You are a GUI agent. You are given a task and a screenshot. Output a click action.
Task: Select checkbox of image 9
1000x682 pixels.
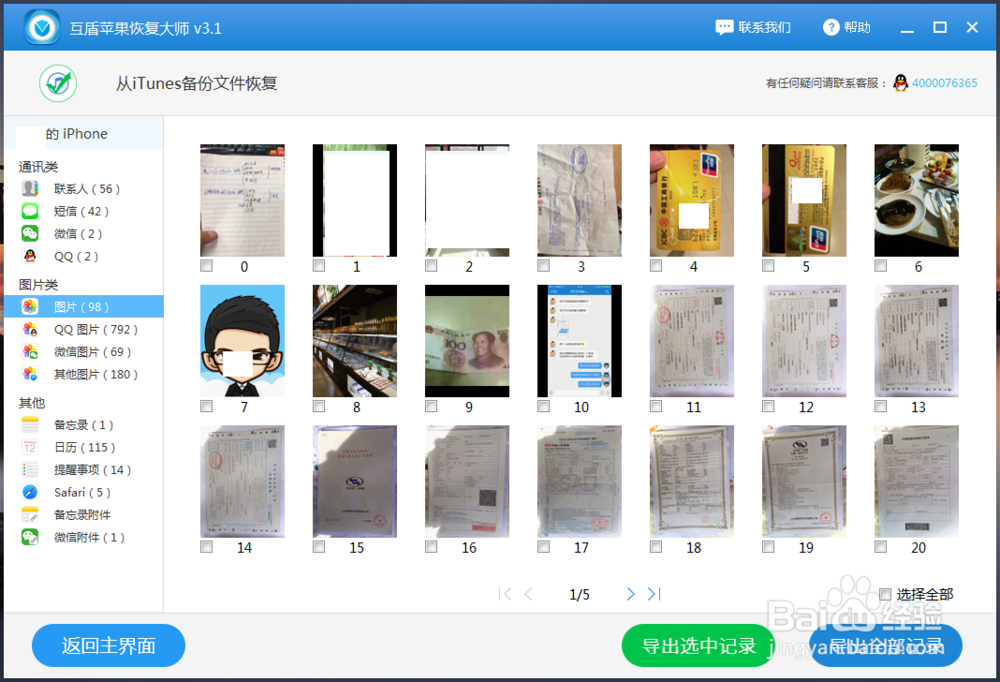[x=431, y=406]
